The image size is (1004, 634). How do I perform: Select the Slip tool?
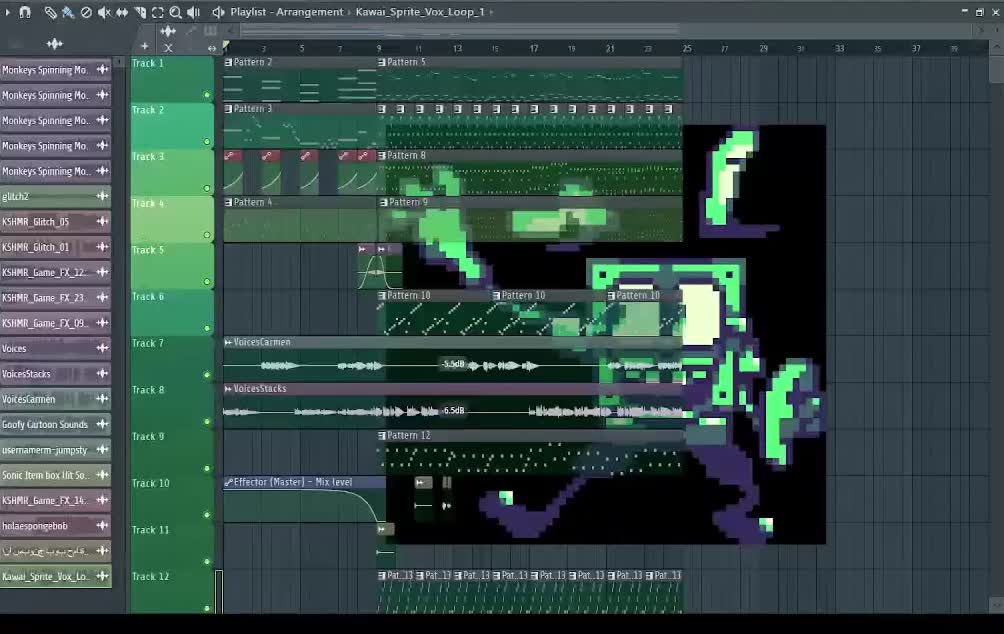(122, 12)
